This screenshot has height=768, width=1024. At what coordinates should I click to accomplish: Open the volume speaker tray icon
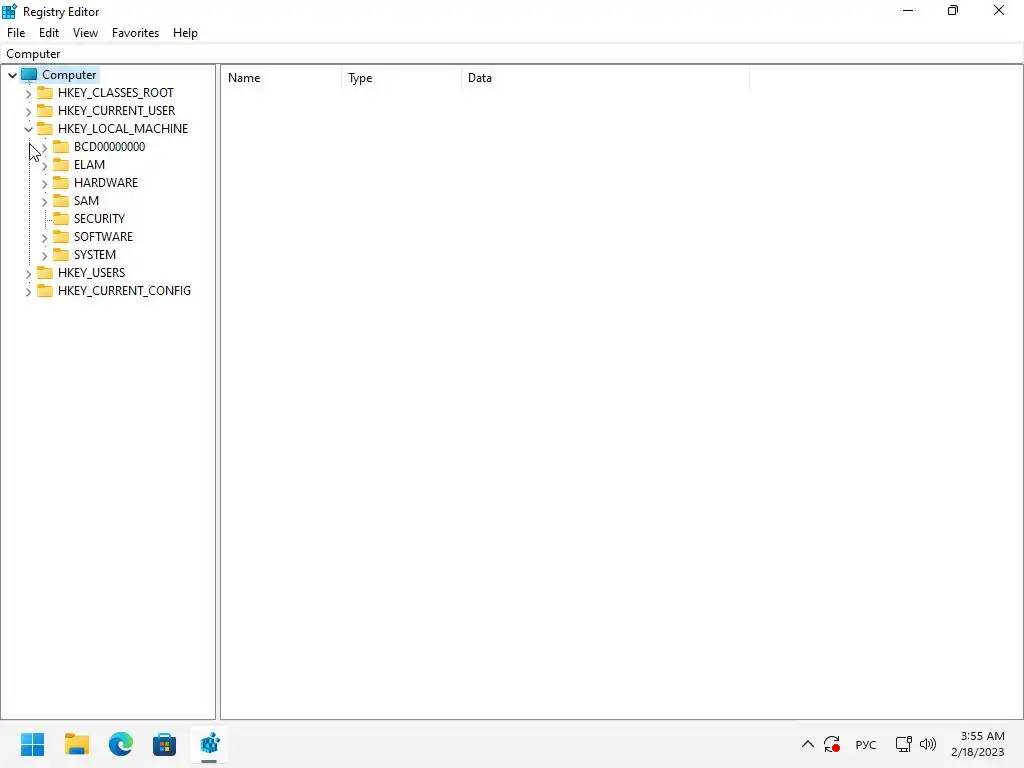pos(927,744)
